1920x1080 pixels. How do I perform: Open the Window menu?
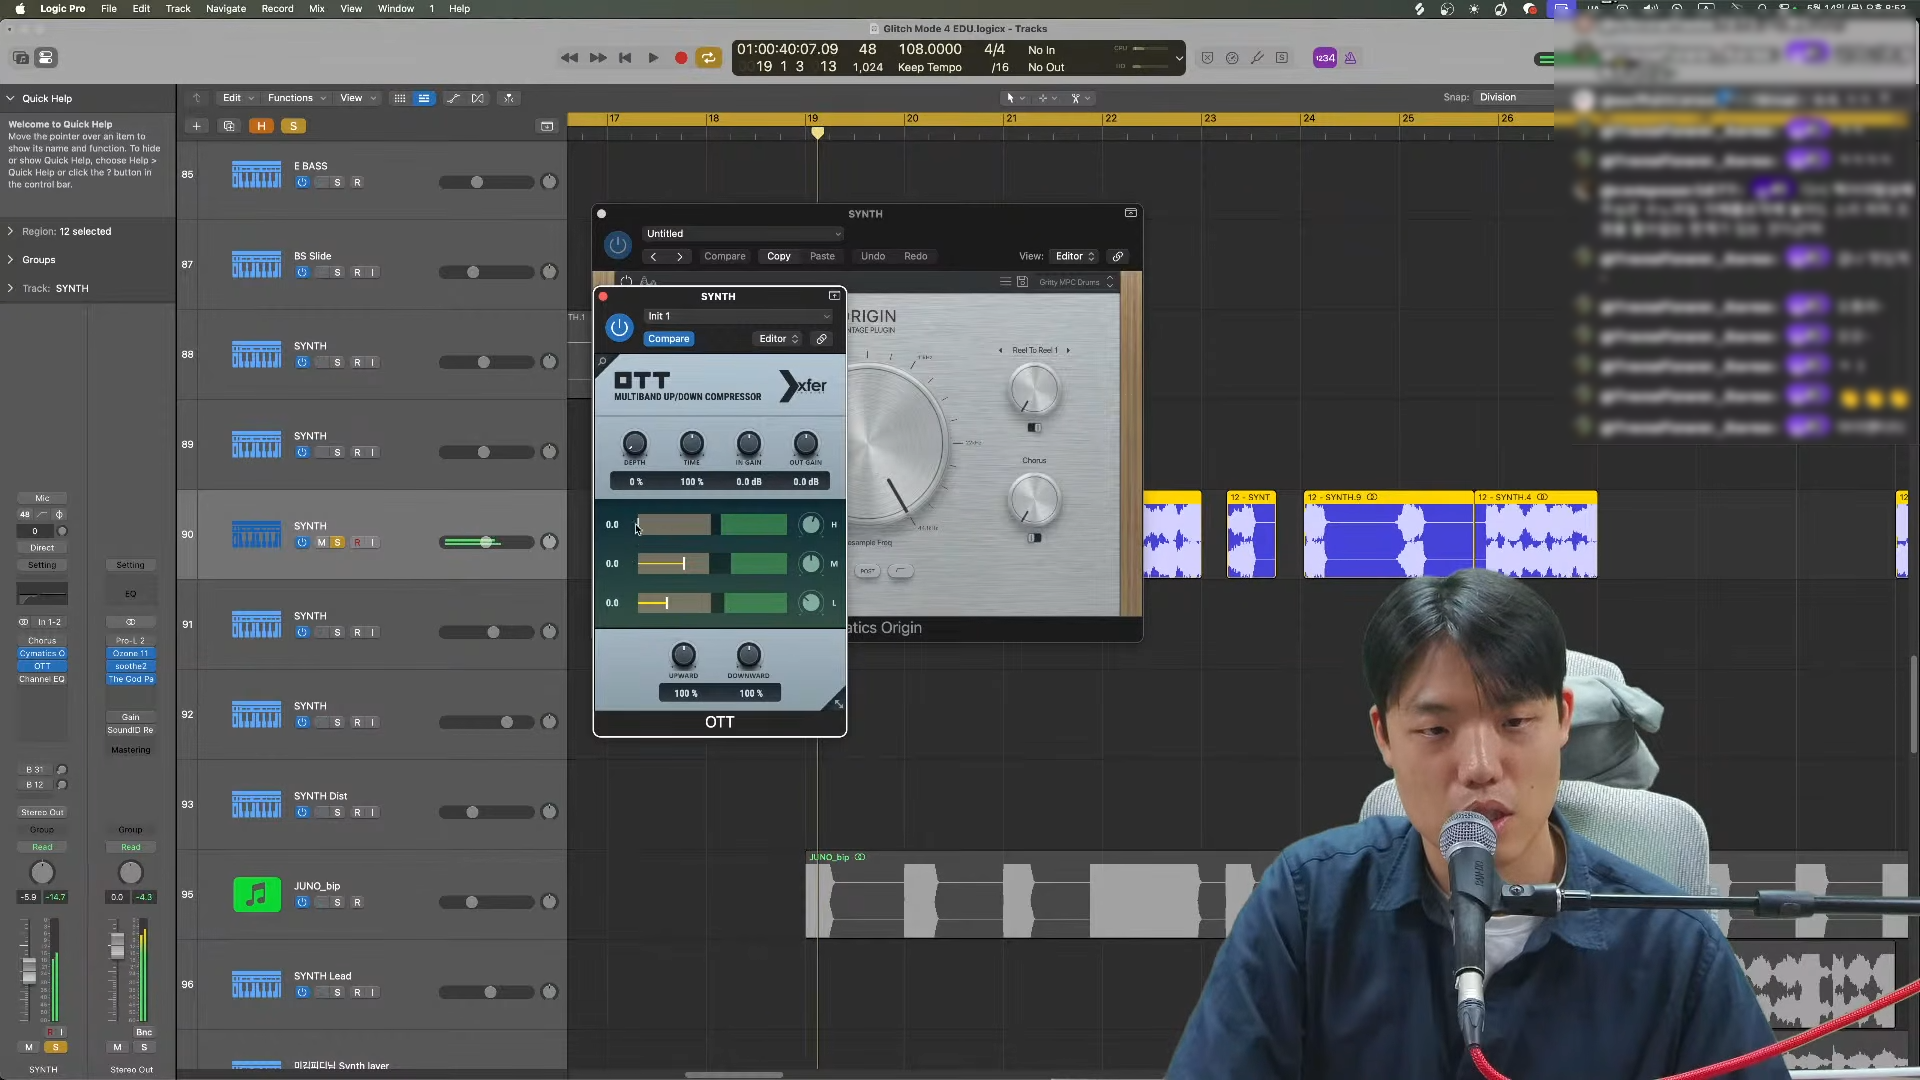tap(396, 8)
